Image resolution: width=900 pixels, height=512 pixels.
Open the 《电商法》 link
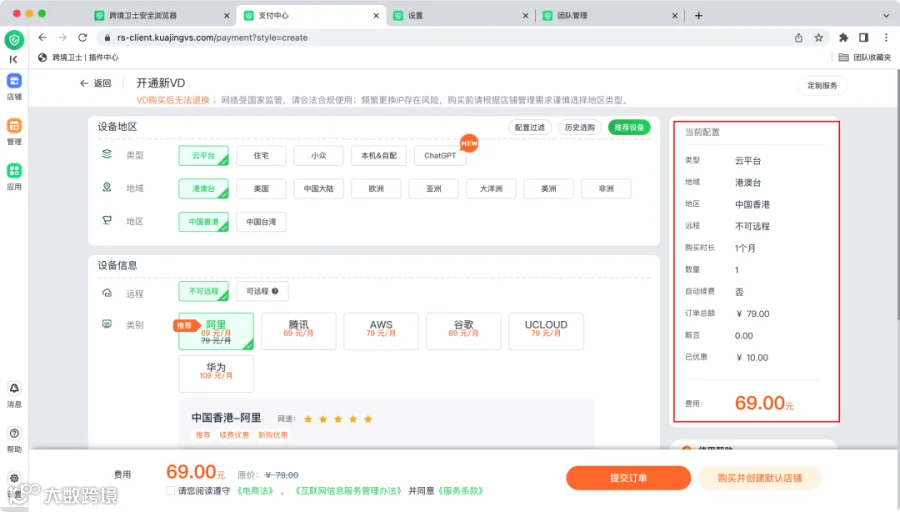255,491
